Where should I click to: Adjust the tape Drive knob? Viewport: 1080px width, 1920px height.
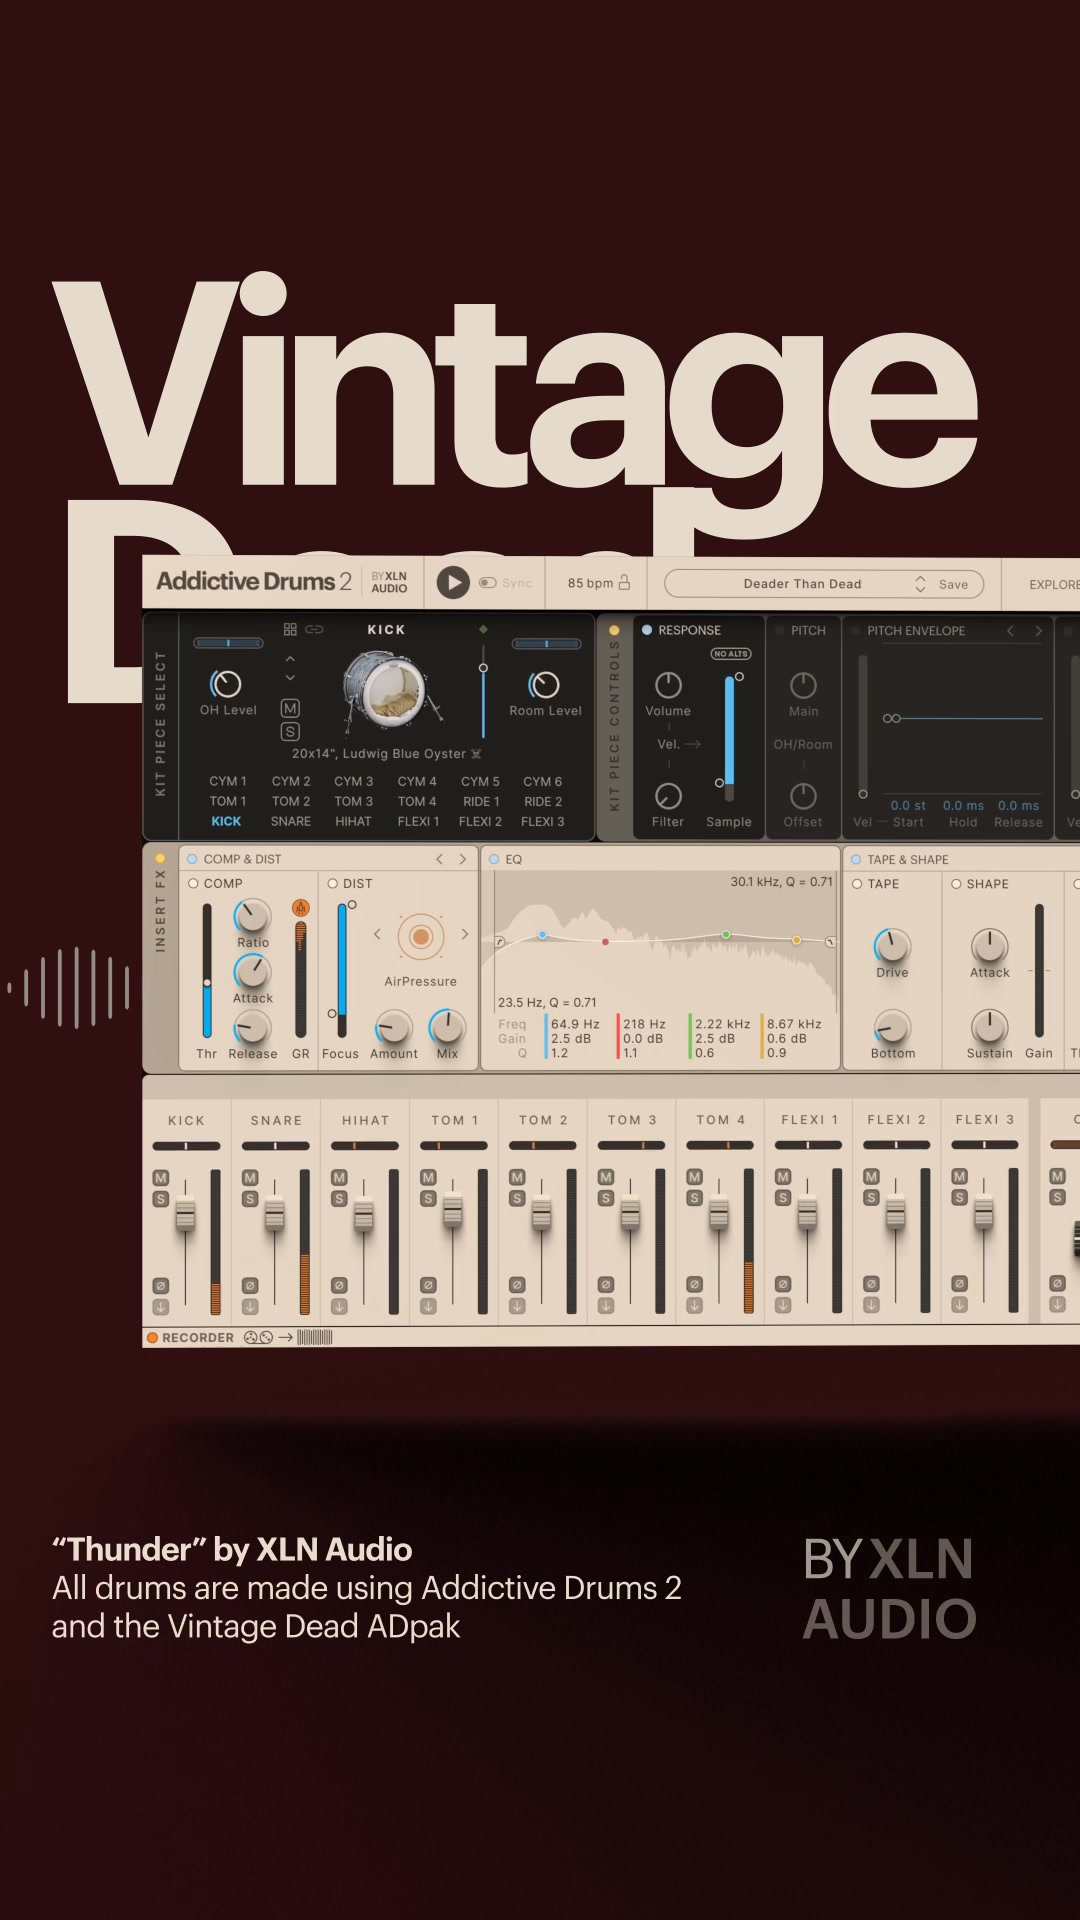coord(892,945)
